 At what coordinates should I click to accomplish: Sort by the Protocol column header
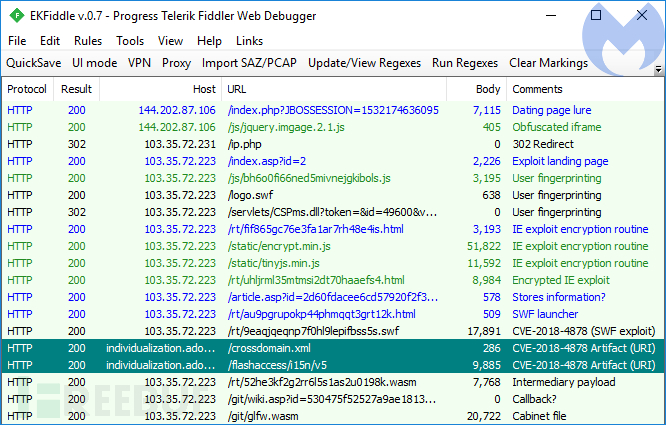27,89
